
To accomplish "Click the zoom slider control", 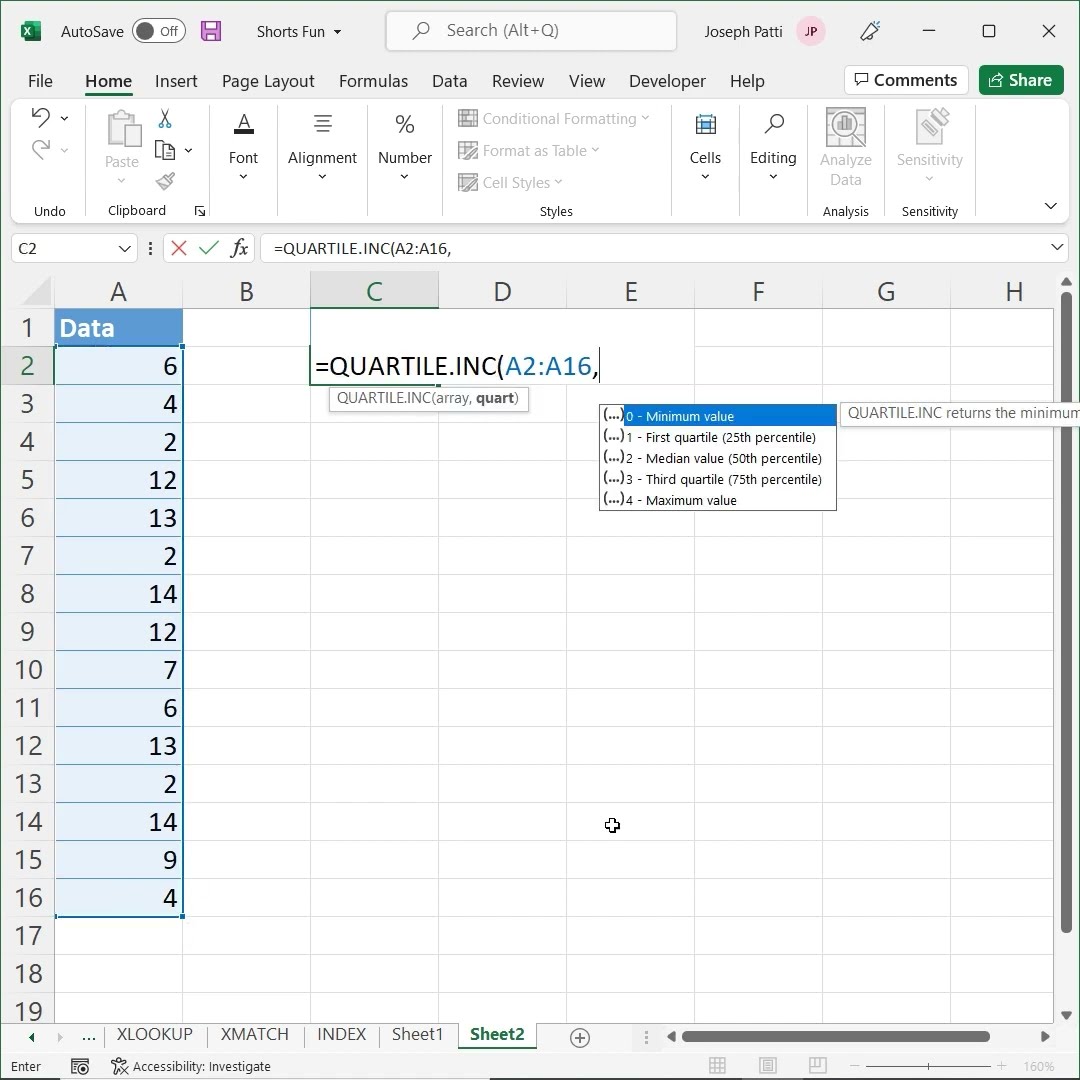I will (928, 1066).
